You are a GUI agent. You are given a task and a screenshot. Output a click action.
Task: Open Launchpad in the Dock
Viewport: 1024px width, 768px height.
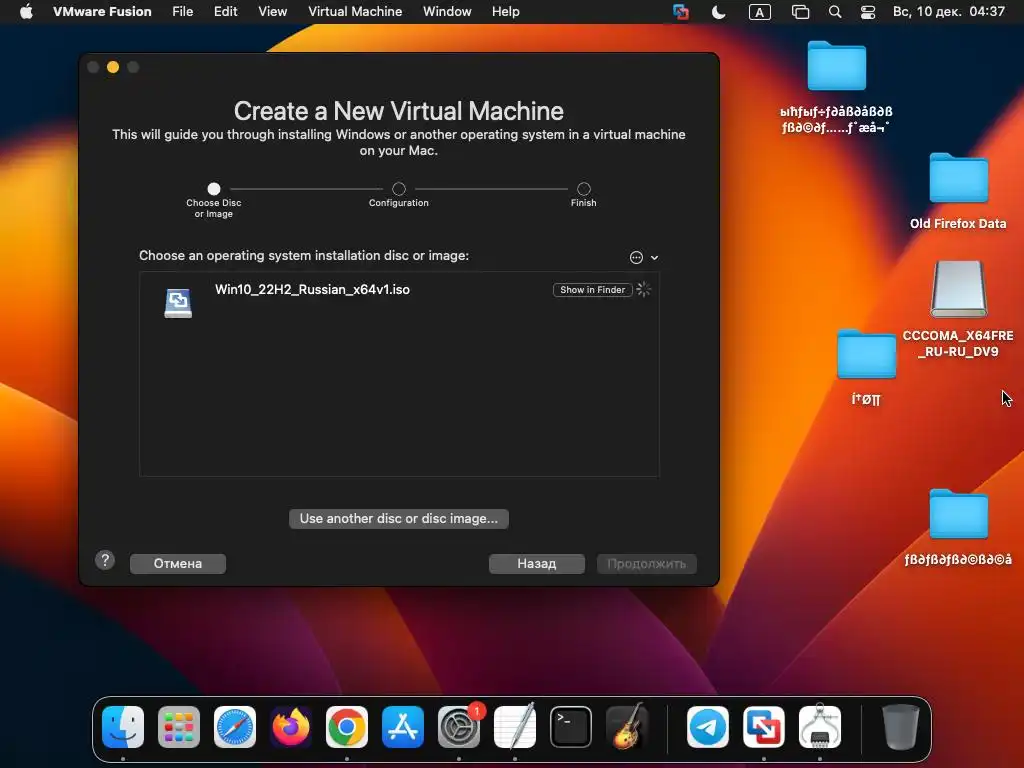179,726
